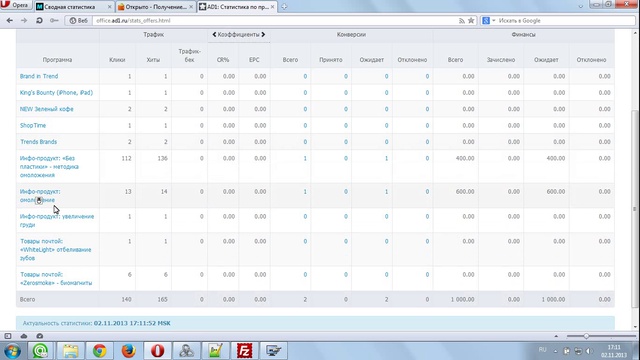The width and height of the screenshot is (640, 360).
Task: Click pending conversions 1 for «Без пластики» row
Action: click(386, 158)
